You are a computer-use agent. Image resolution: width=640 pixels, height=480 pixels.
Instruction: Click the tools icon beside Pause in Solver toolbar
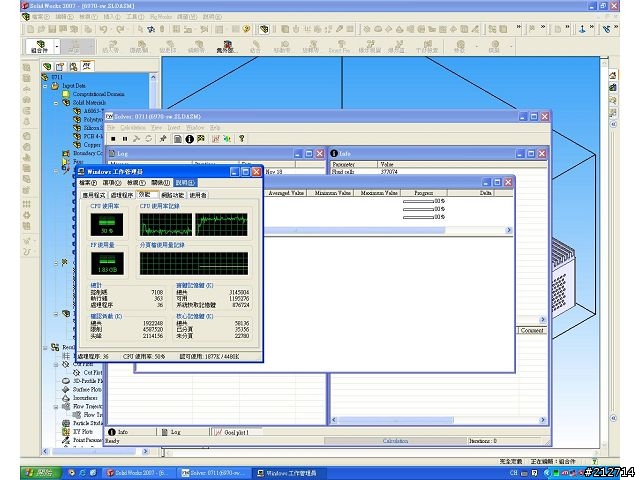136,139
